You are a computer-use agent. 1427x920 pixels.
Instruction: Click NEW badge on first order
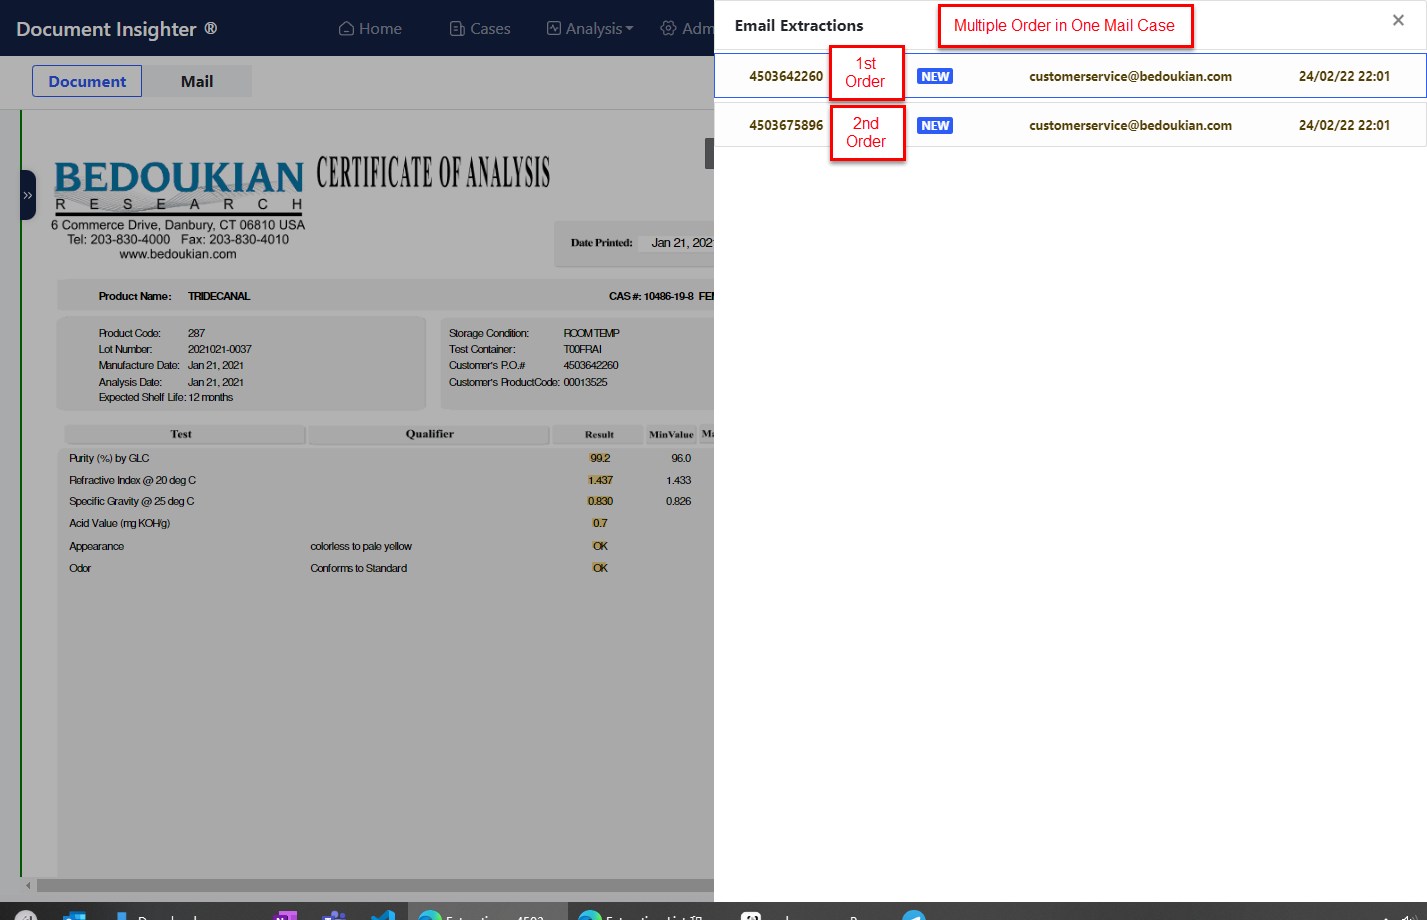(935, 77)
